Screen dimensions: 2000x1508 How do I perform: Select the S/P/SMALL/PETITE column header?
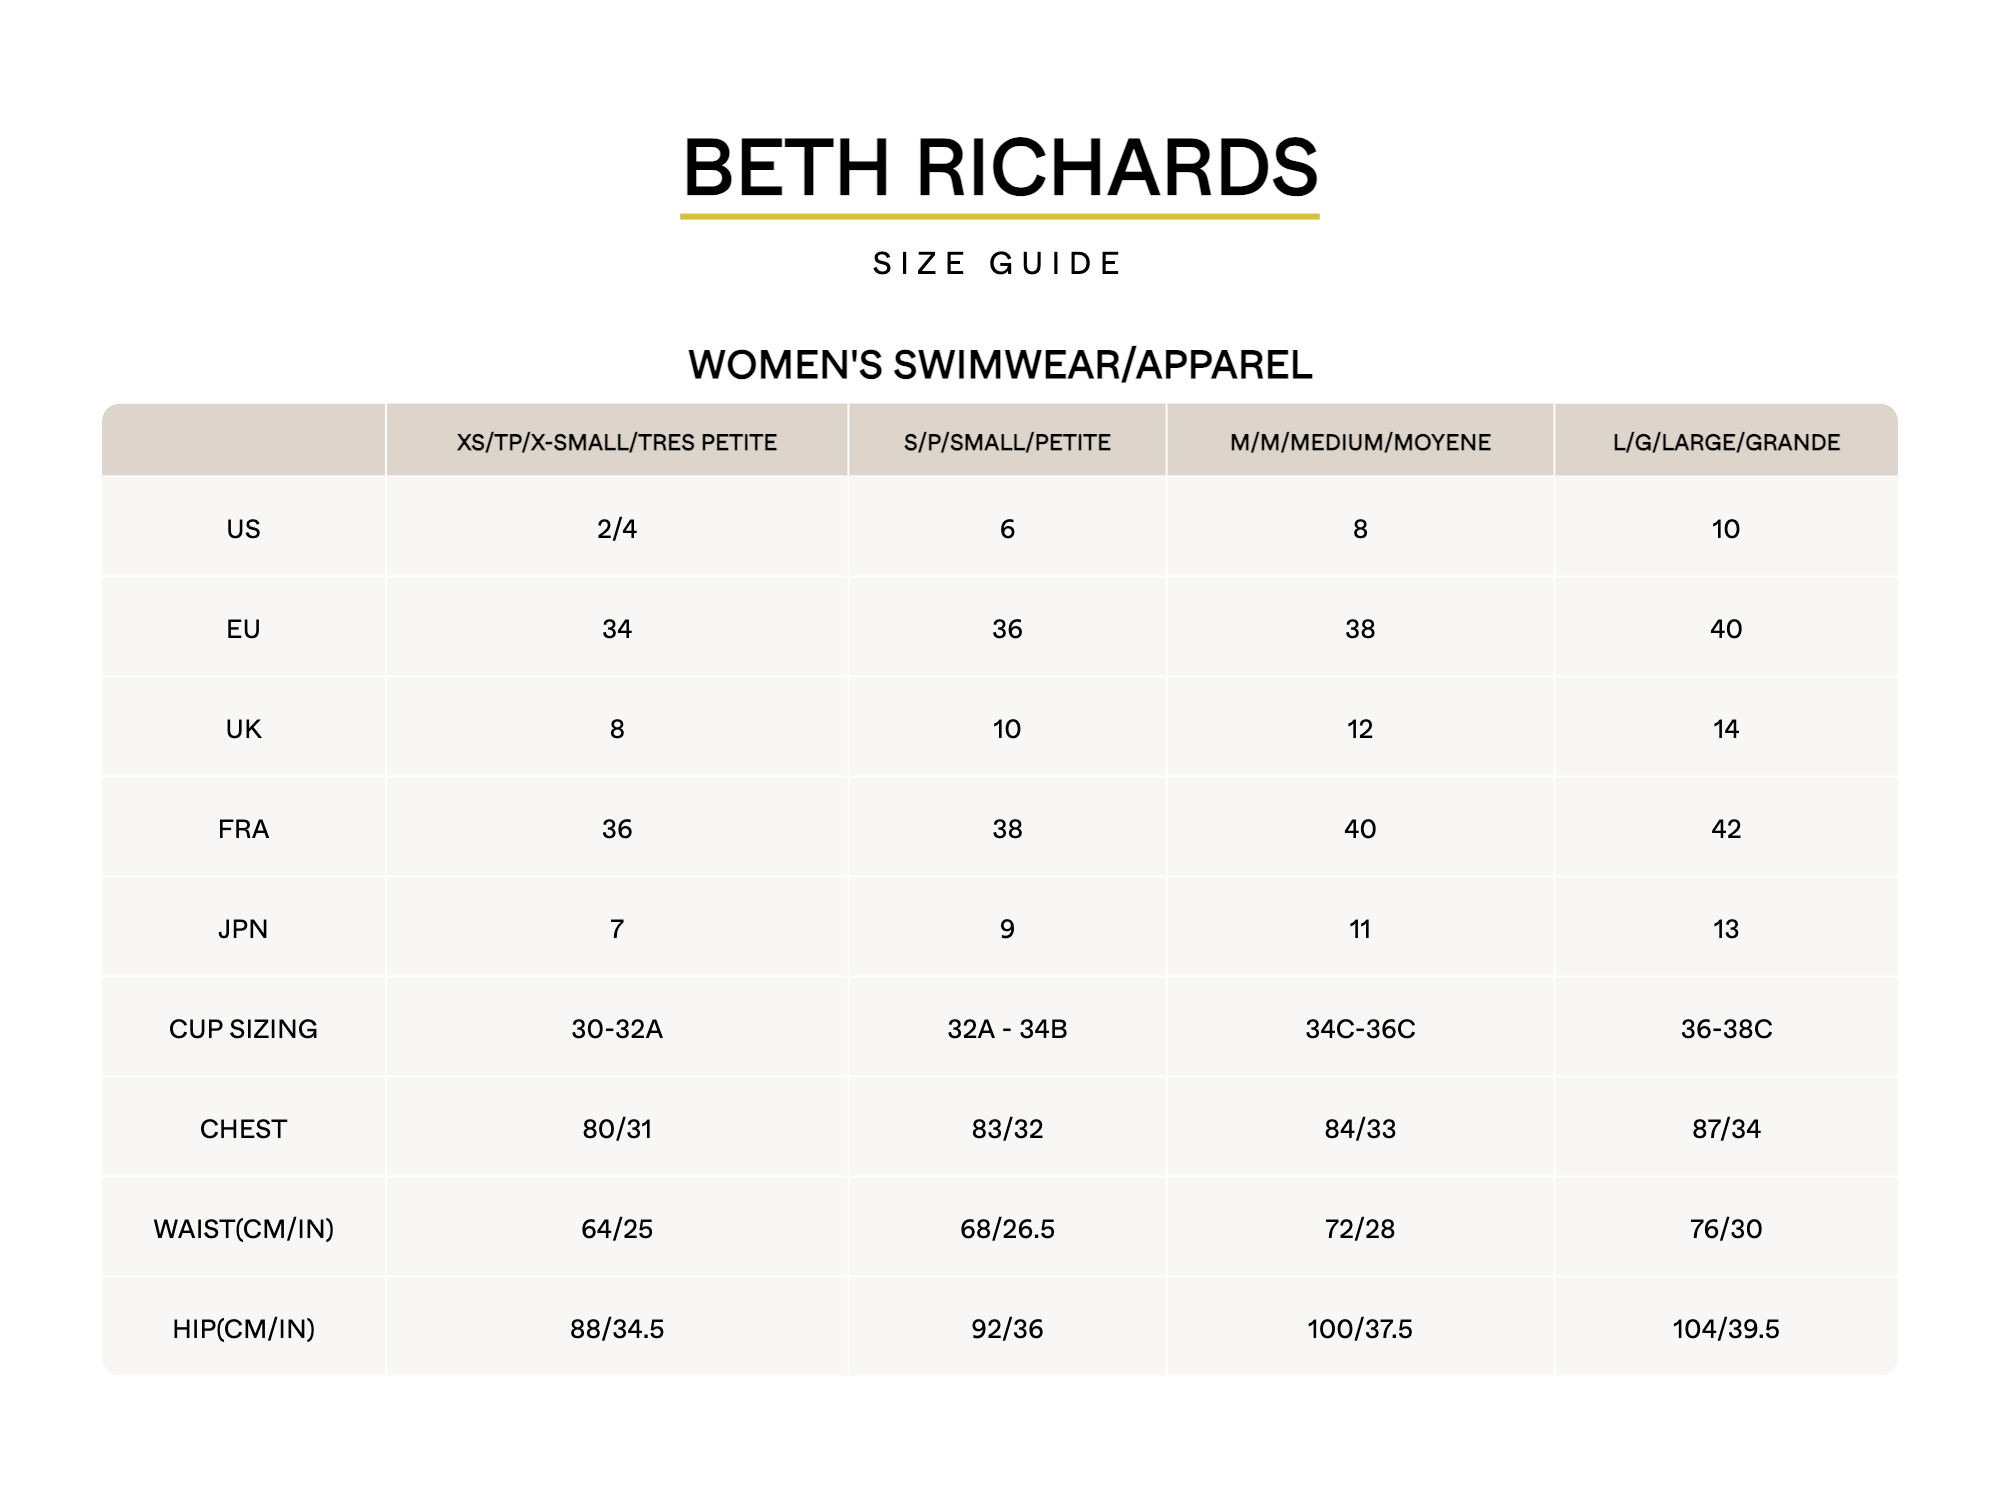[x=1007, y=442]
